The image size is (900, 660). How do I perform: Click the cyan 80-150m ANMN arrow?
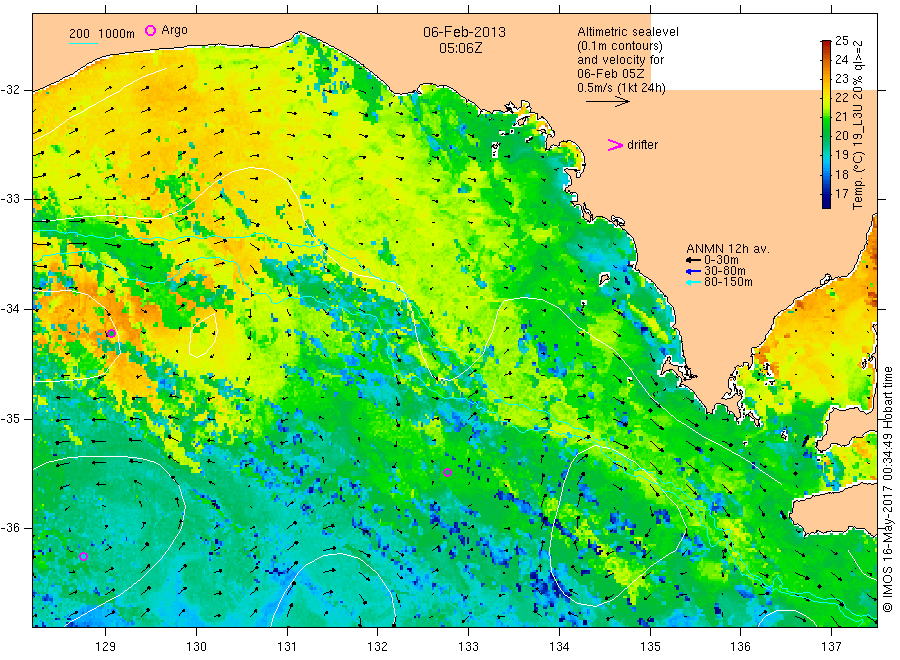(x=693, y=282)
